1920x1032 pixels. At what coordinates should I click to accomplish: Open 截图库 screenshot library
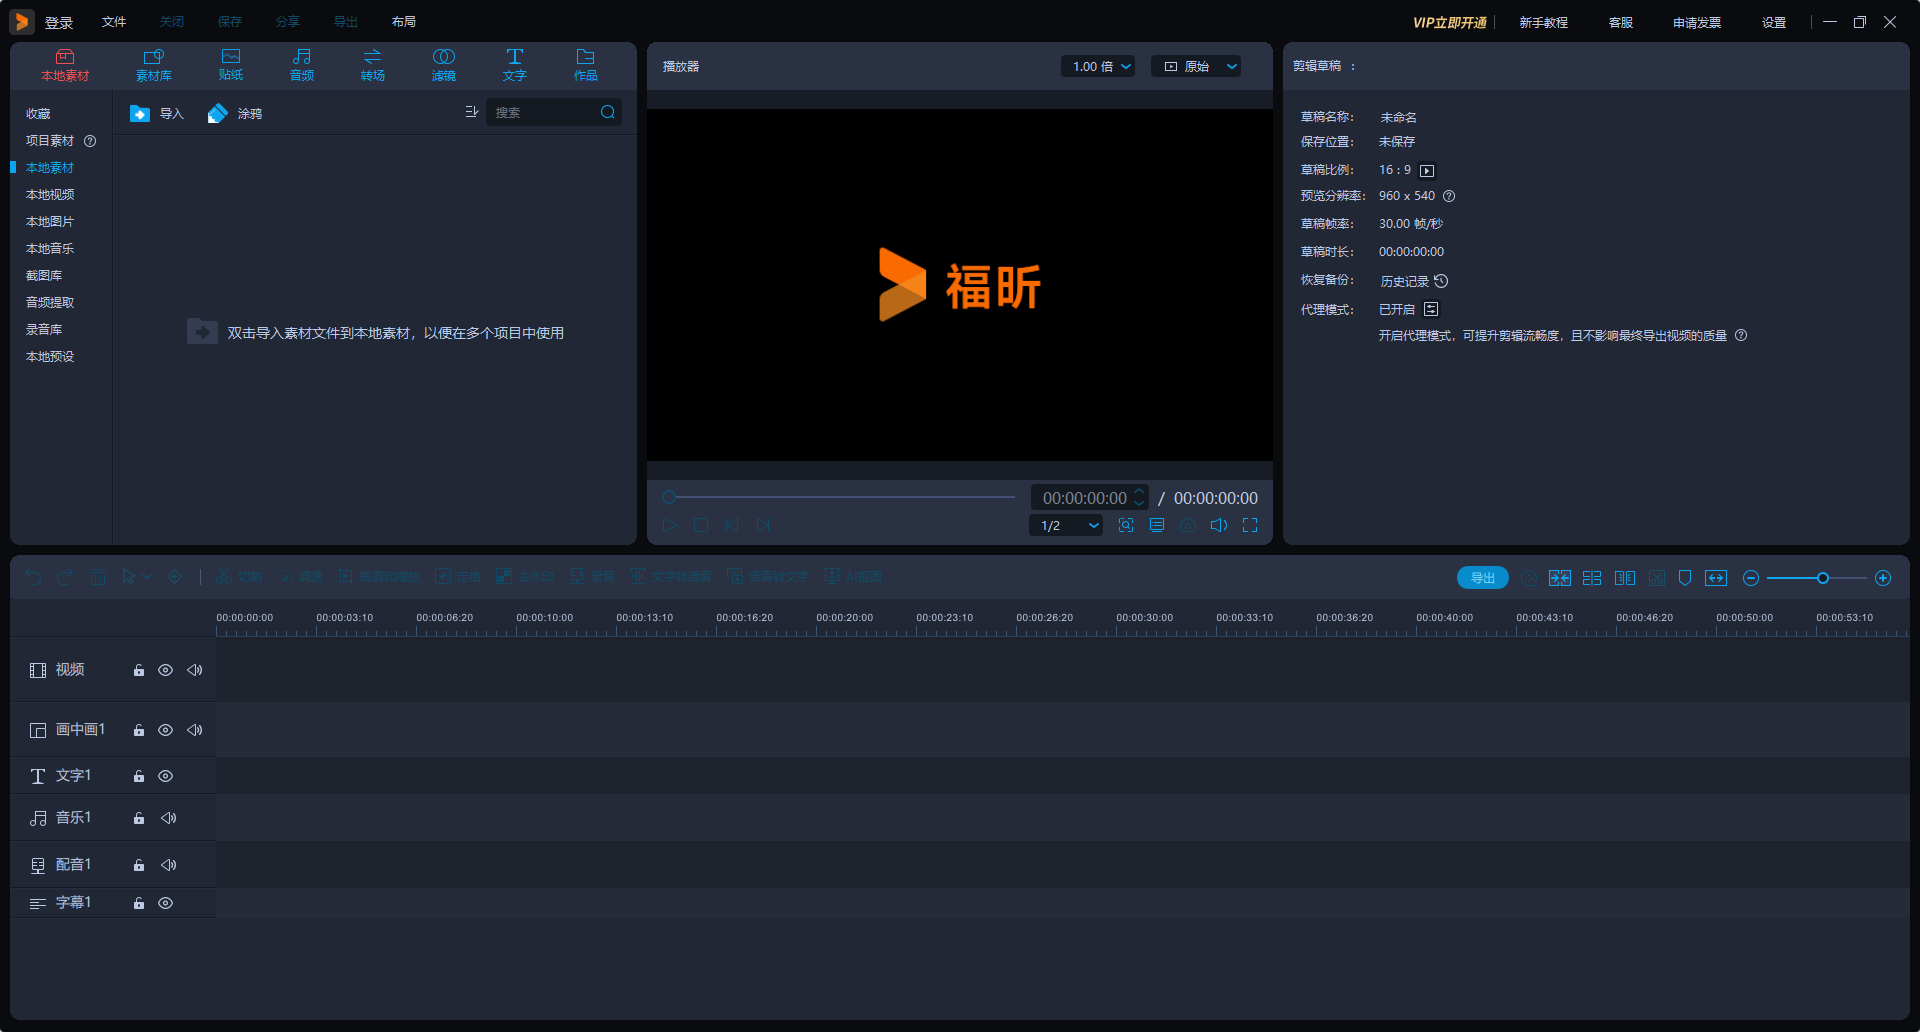coord(44,276)
